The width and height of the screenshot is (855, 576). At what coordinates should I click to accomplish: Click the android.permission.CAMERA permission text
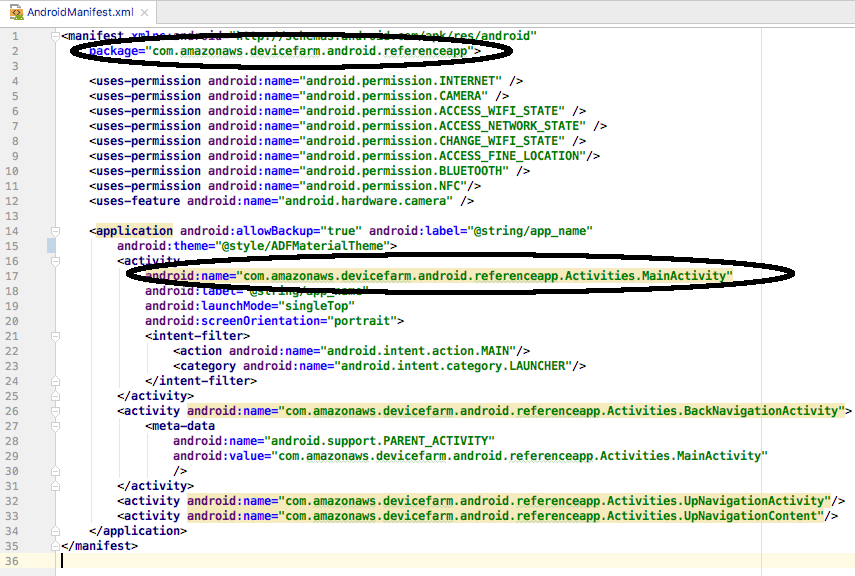coord(393,96)
